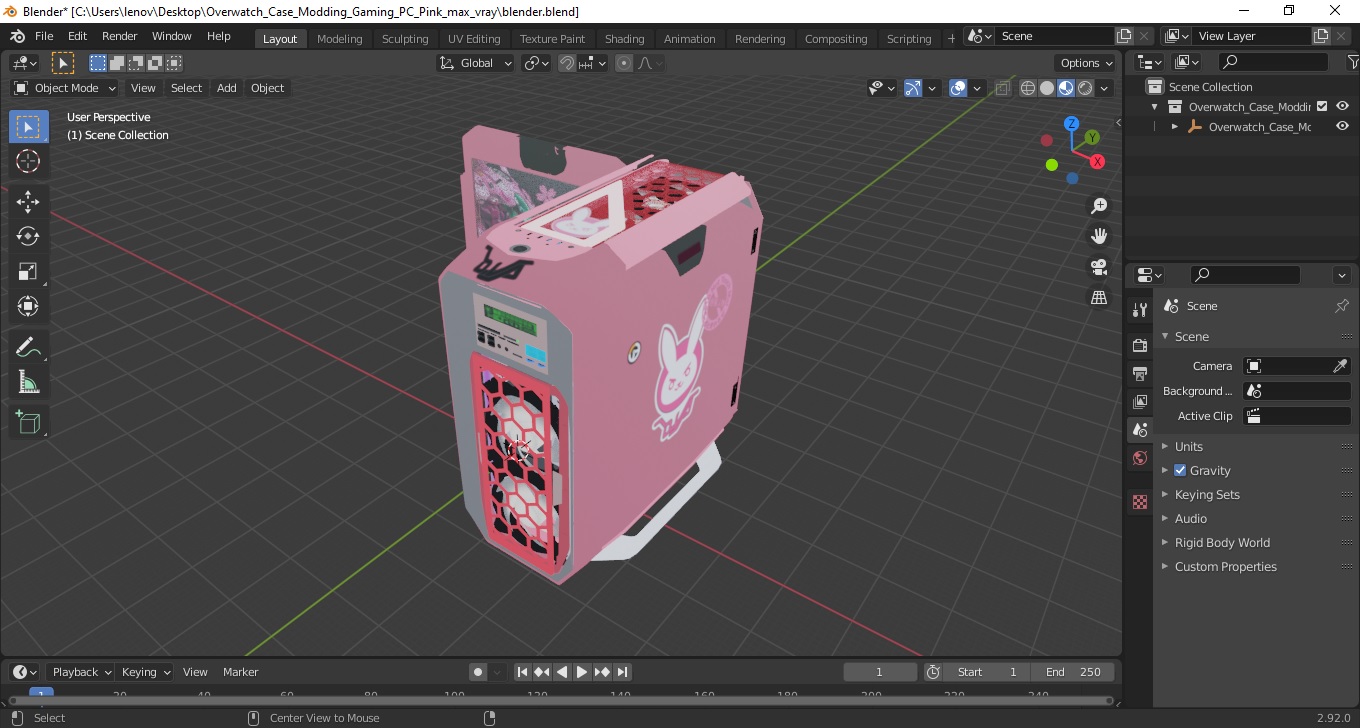This screenshot has height=728, width=1360.
Task: Open the Render properties tab
Action: [1140, 345]
